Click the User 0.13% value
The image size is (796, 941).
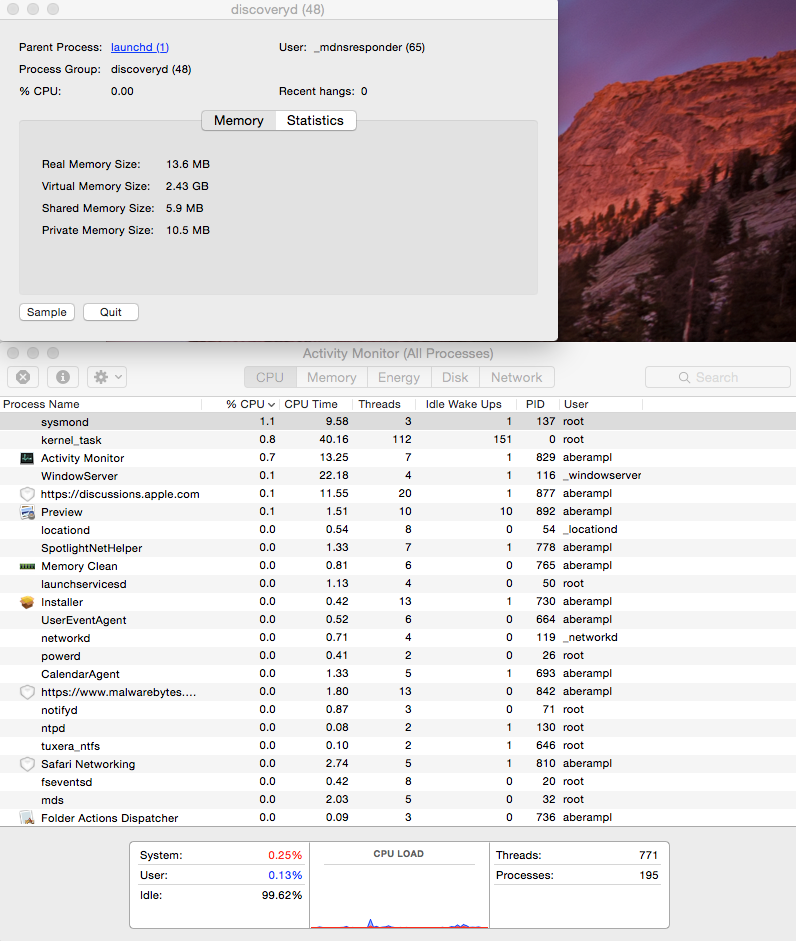pos(285,876)
